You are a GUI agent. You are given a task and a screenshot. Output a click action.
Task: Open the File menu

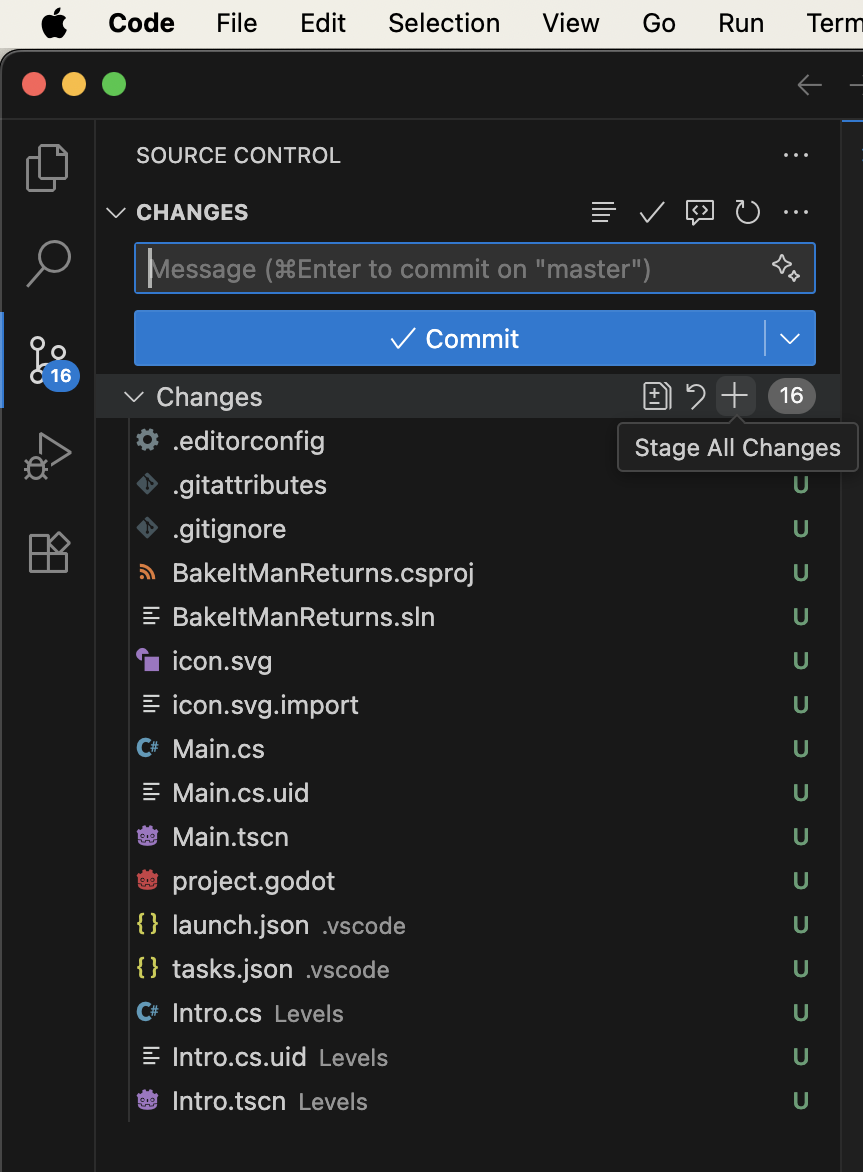click(x=237, y=23)
